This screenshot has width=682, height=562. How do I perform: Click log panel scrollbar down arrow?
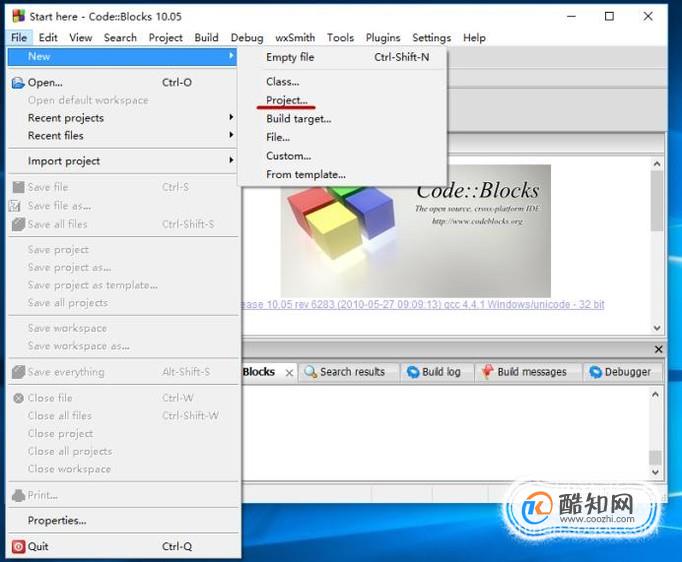655,472
